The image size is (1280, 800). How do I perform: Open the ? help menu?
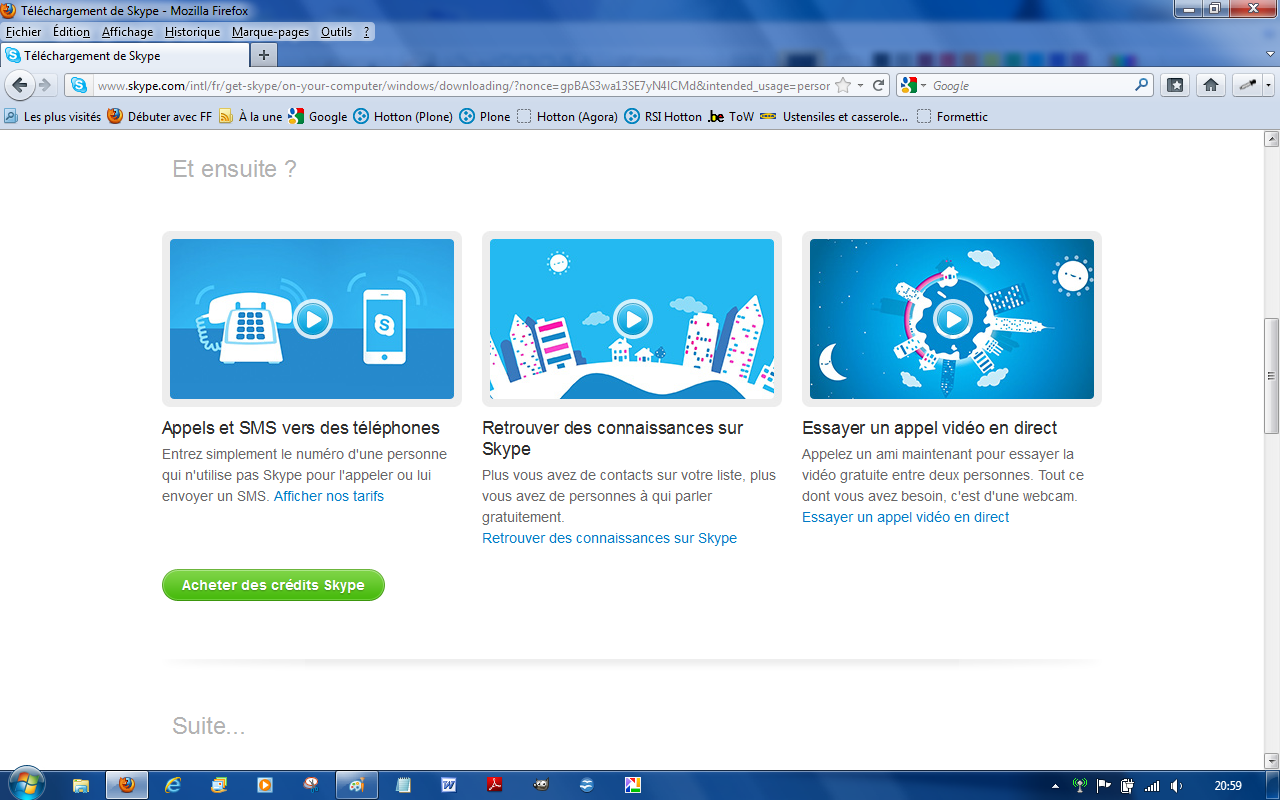(x=367, y=32)
